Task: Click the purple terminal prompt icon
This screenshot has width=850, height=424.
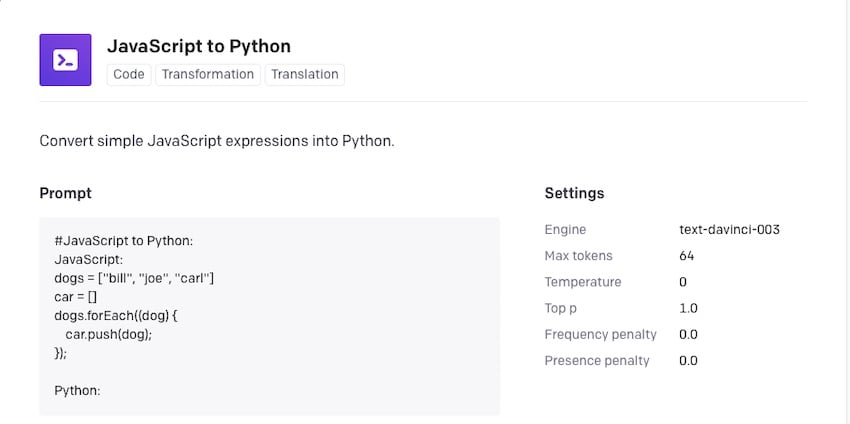Action: (x=66, y=60)
